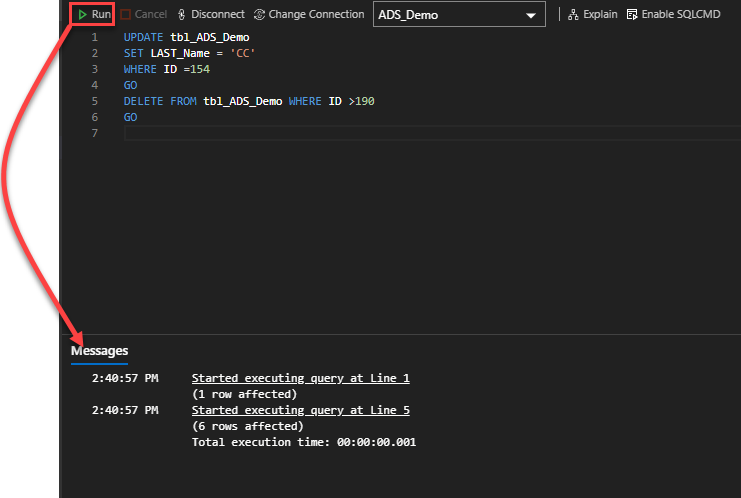Show the Explain query plan
The image size is (741, 498).
[x=593, y=15]
